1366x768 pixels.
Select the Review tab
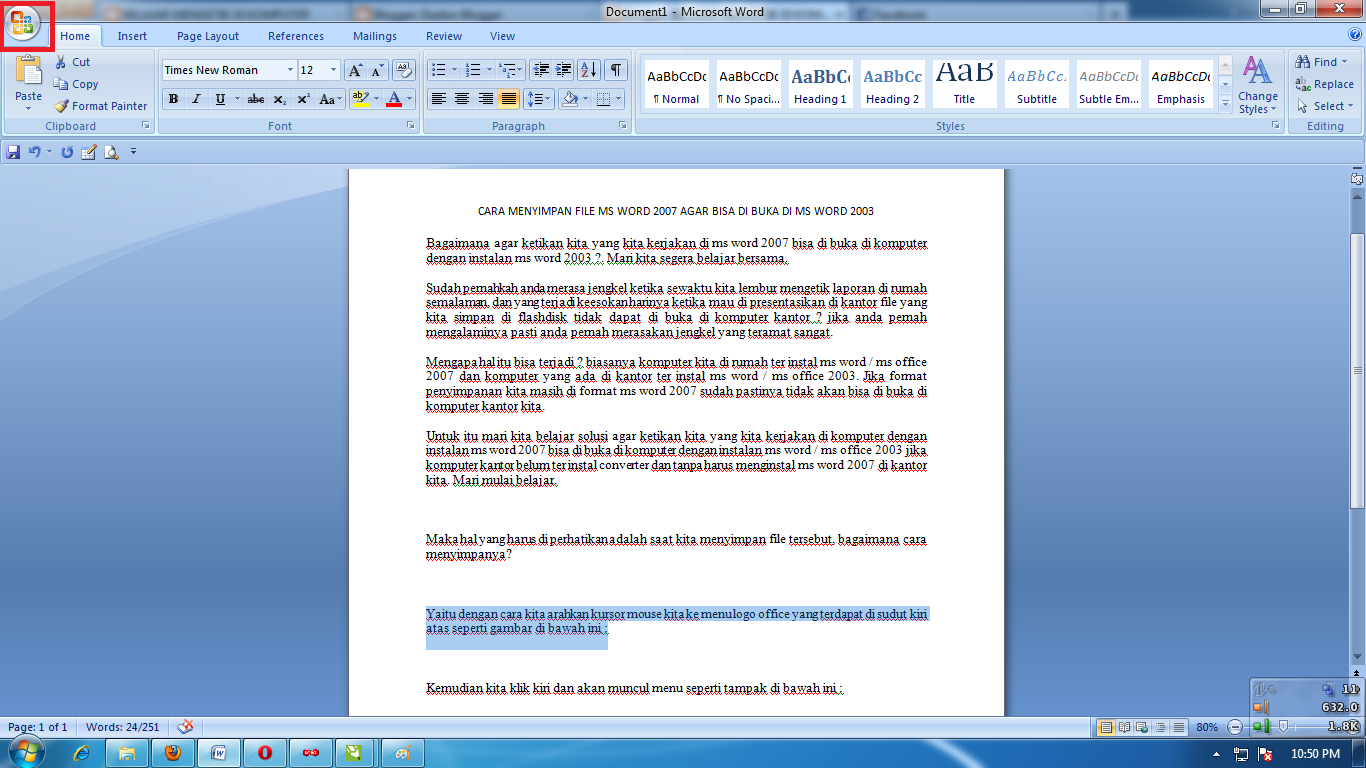click(x=444, y=36)
